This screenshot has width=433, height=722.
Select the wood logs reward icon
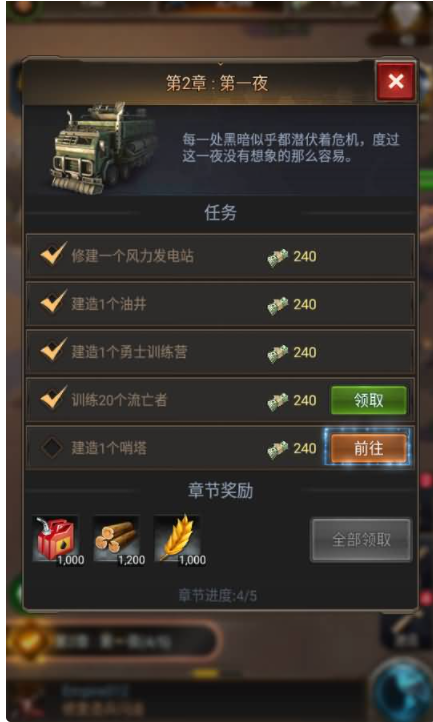(x=116, y=538)
